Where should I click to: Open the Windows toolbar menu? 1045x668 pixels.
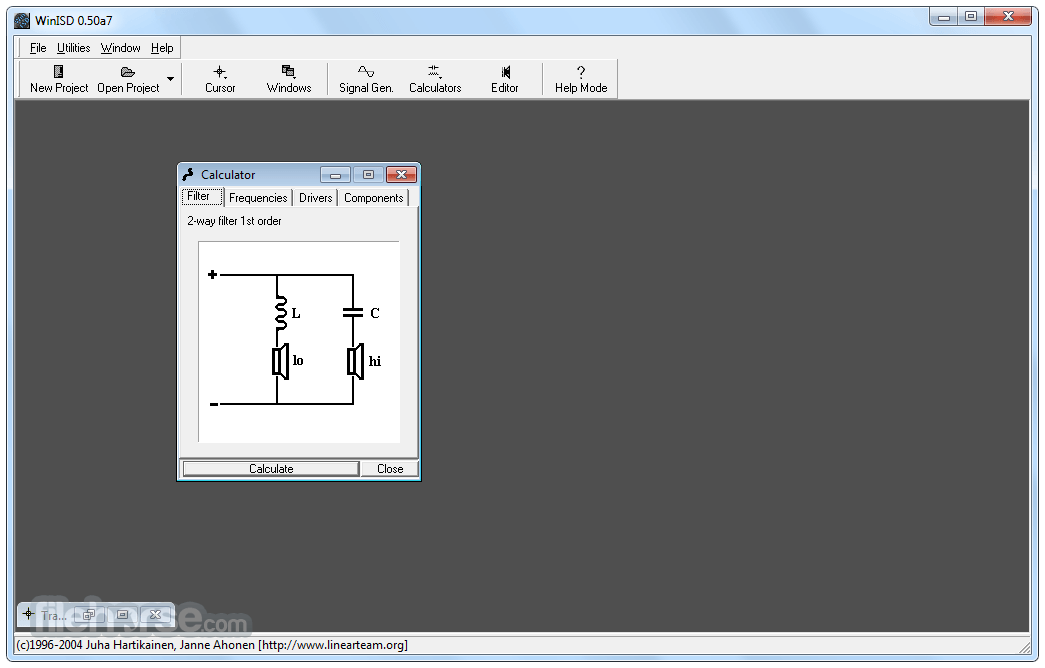tap(289, 79)
